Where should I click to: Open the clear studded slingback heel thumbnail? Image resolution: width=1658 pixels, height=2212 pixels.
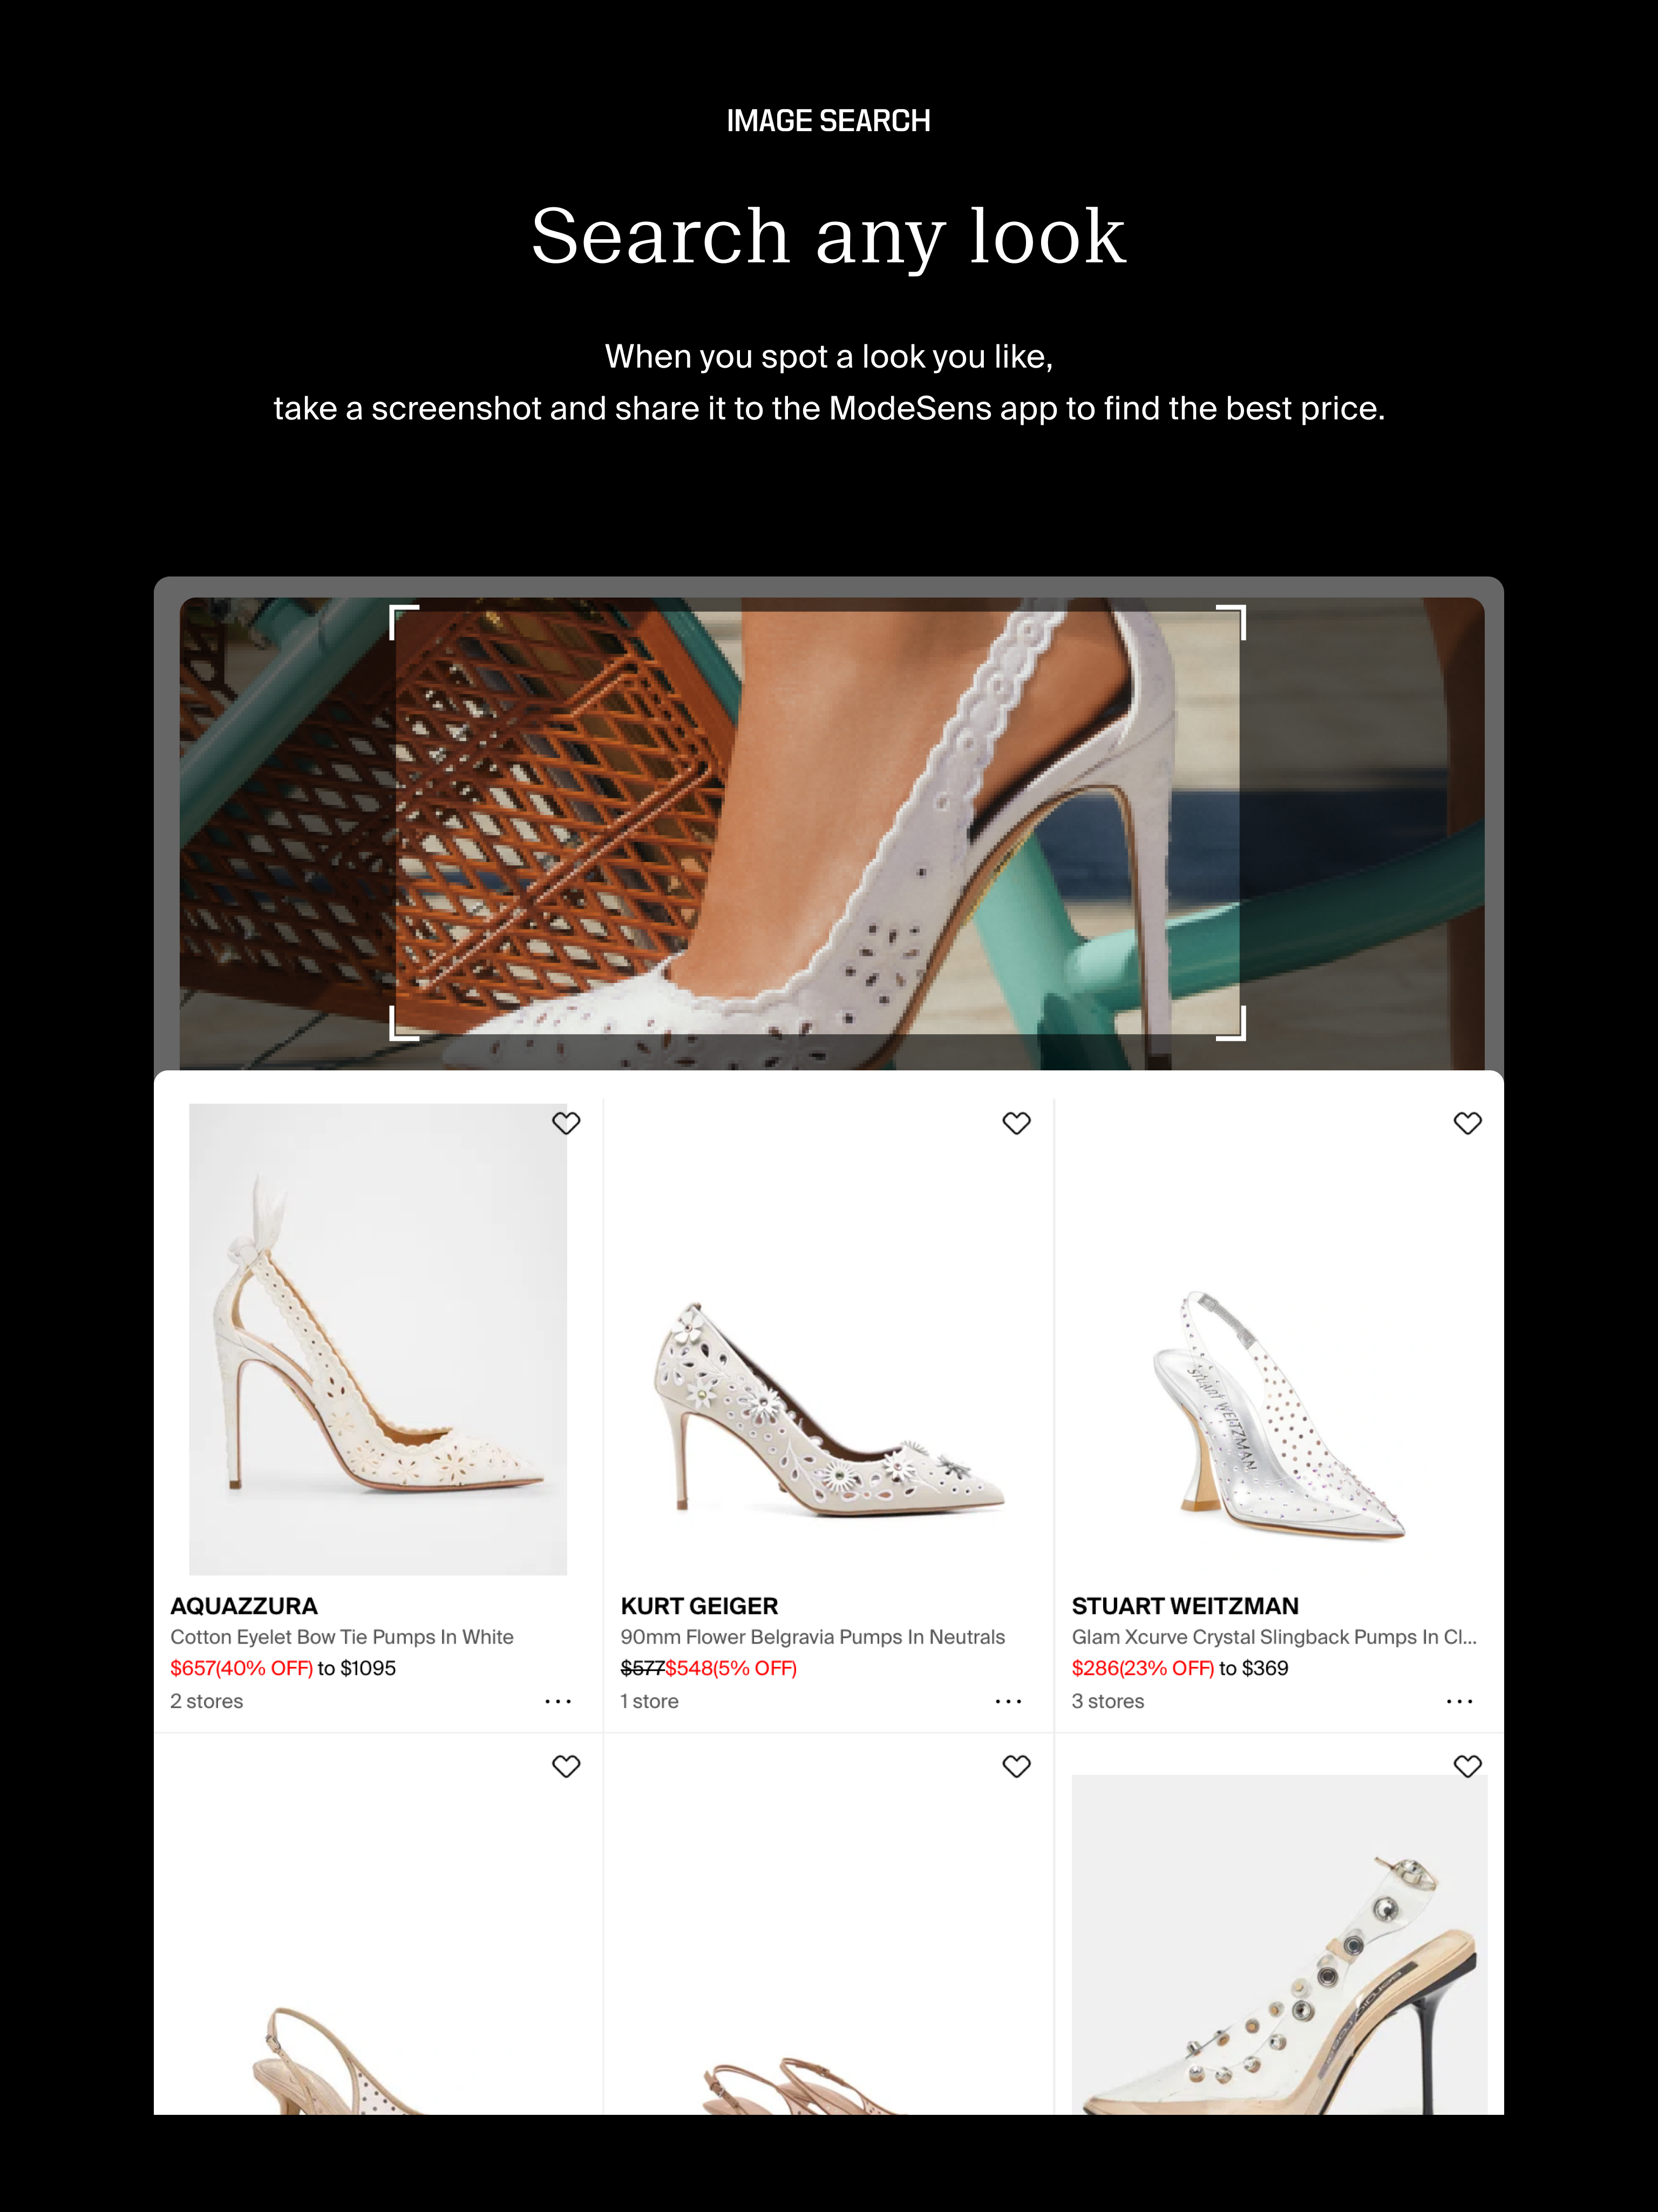coord(1279,1944)
